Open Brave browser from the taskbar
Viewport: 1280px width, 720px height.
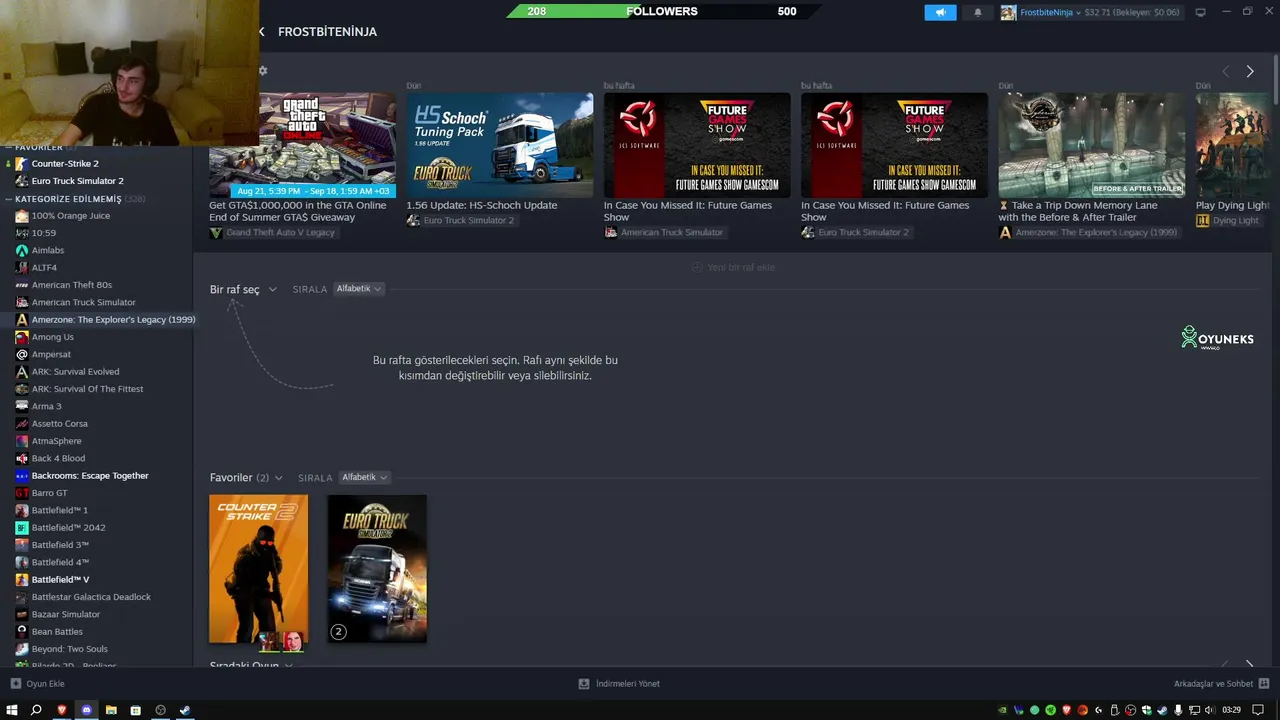tap(61, 710)
